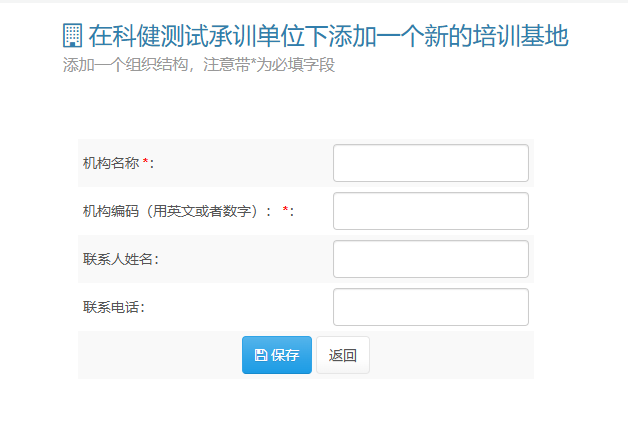Click the floppy disk icon on the 保存 button
This screenshot has height=448, width=628.
tap(261, 355)
